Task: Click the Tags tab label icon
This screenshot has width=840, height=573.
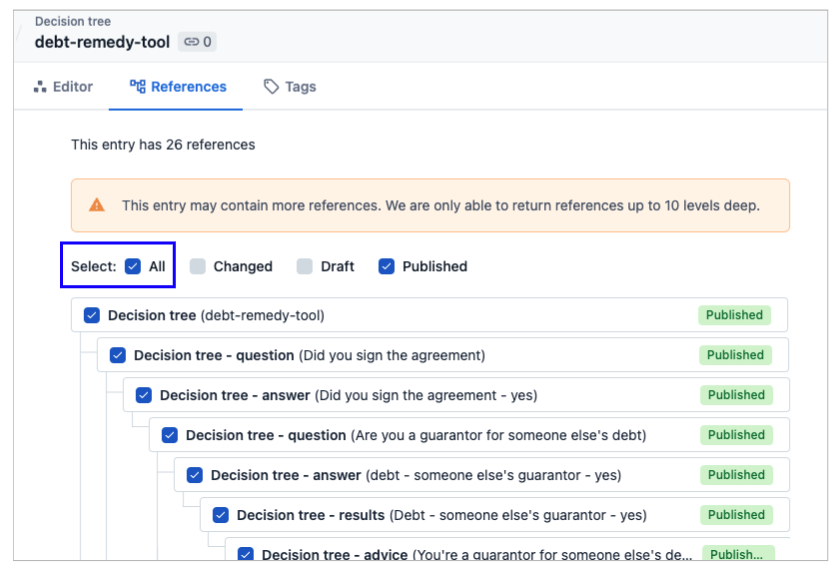Action: 271,87
